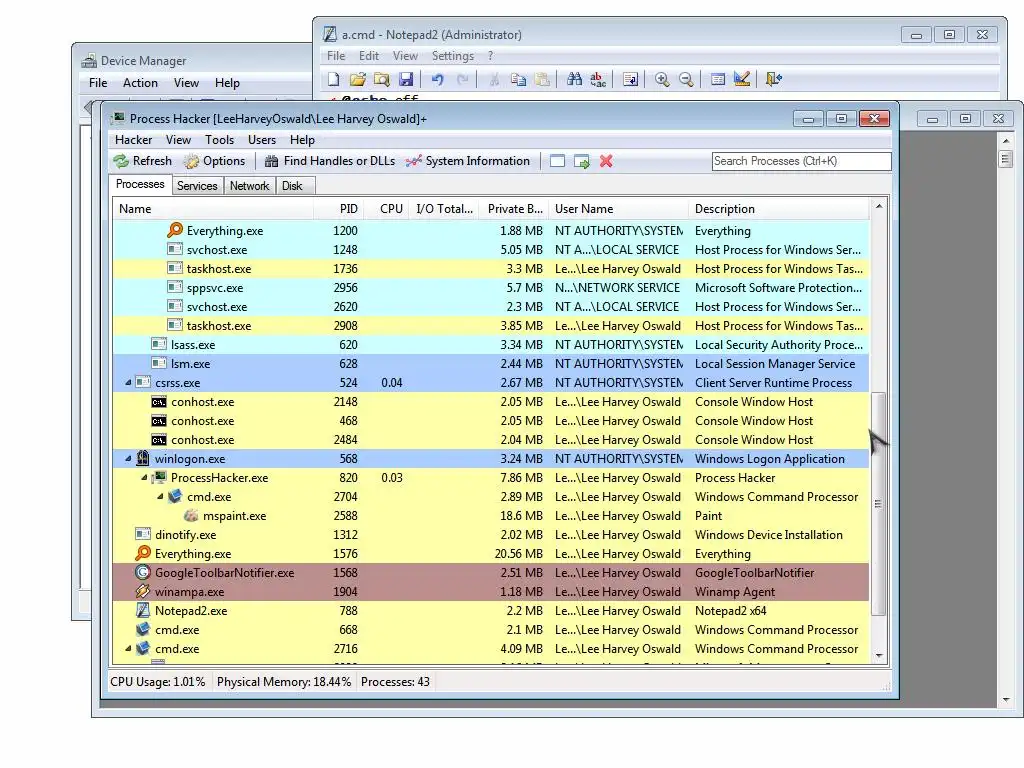Click the Physical Memory status bar entry
1024x768 pixels.
[x=284, y=682]
